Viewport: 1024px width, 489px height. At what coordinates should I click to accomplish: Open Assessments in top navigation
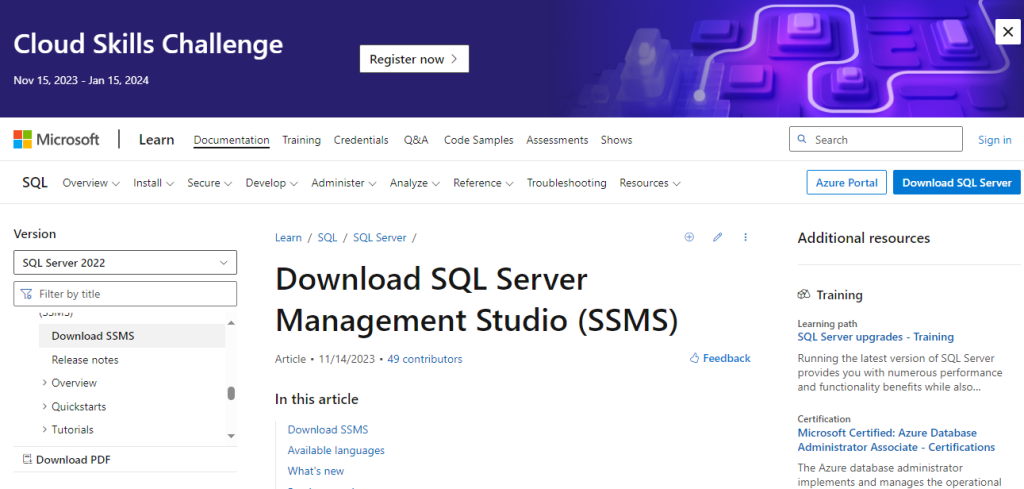(x=557, y=140)
